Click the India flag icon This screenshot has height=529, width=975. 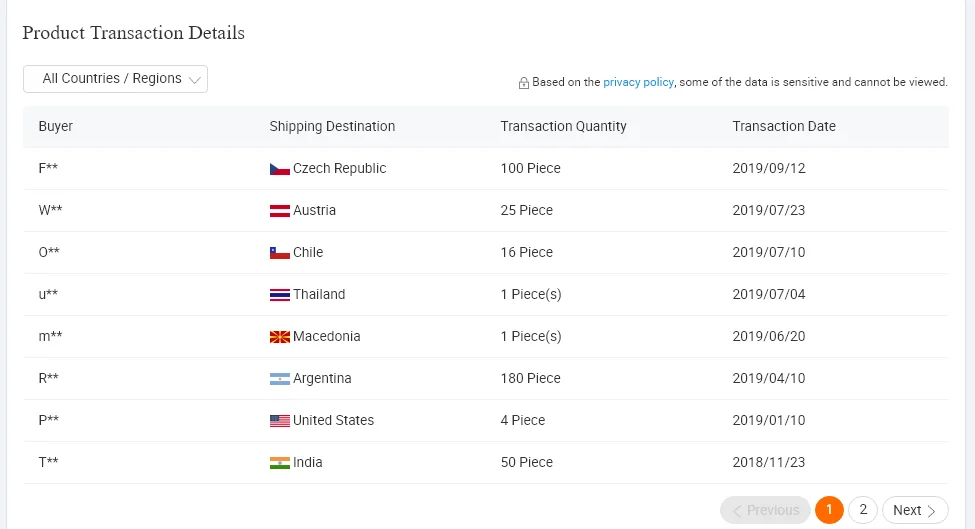(x=279, y=462)
